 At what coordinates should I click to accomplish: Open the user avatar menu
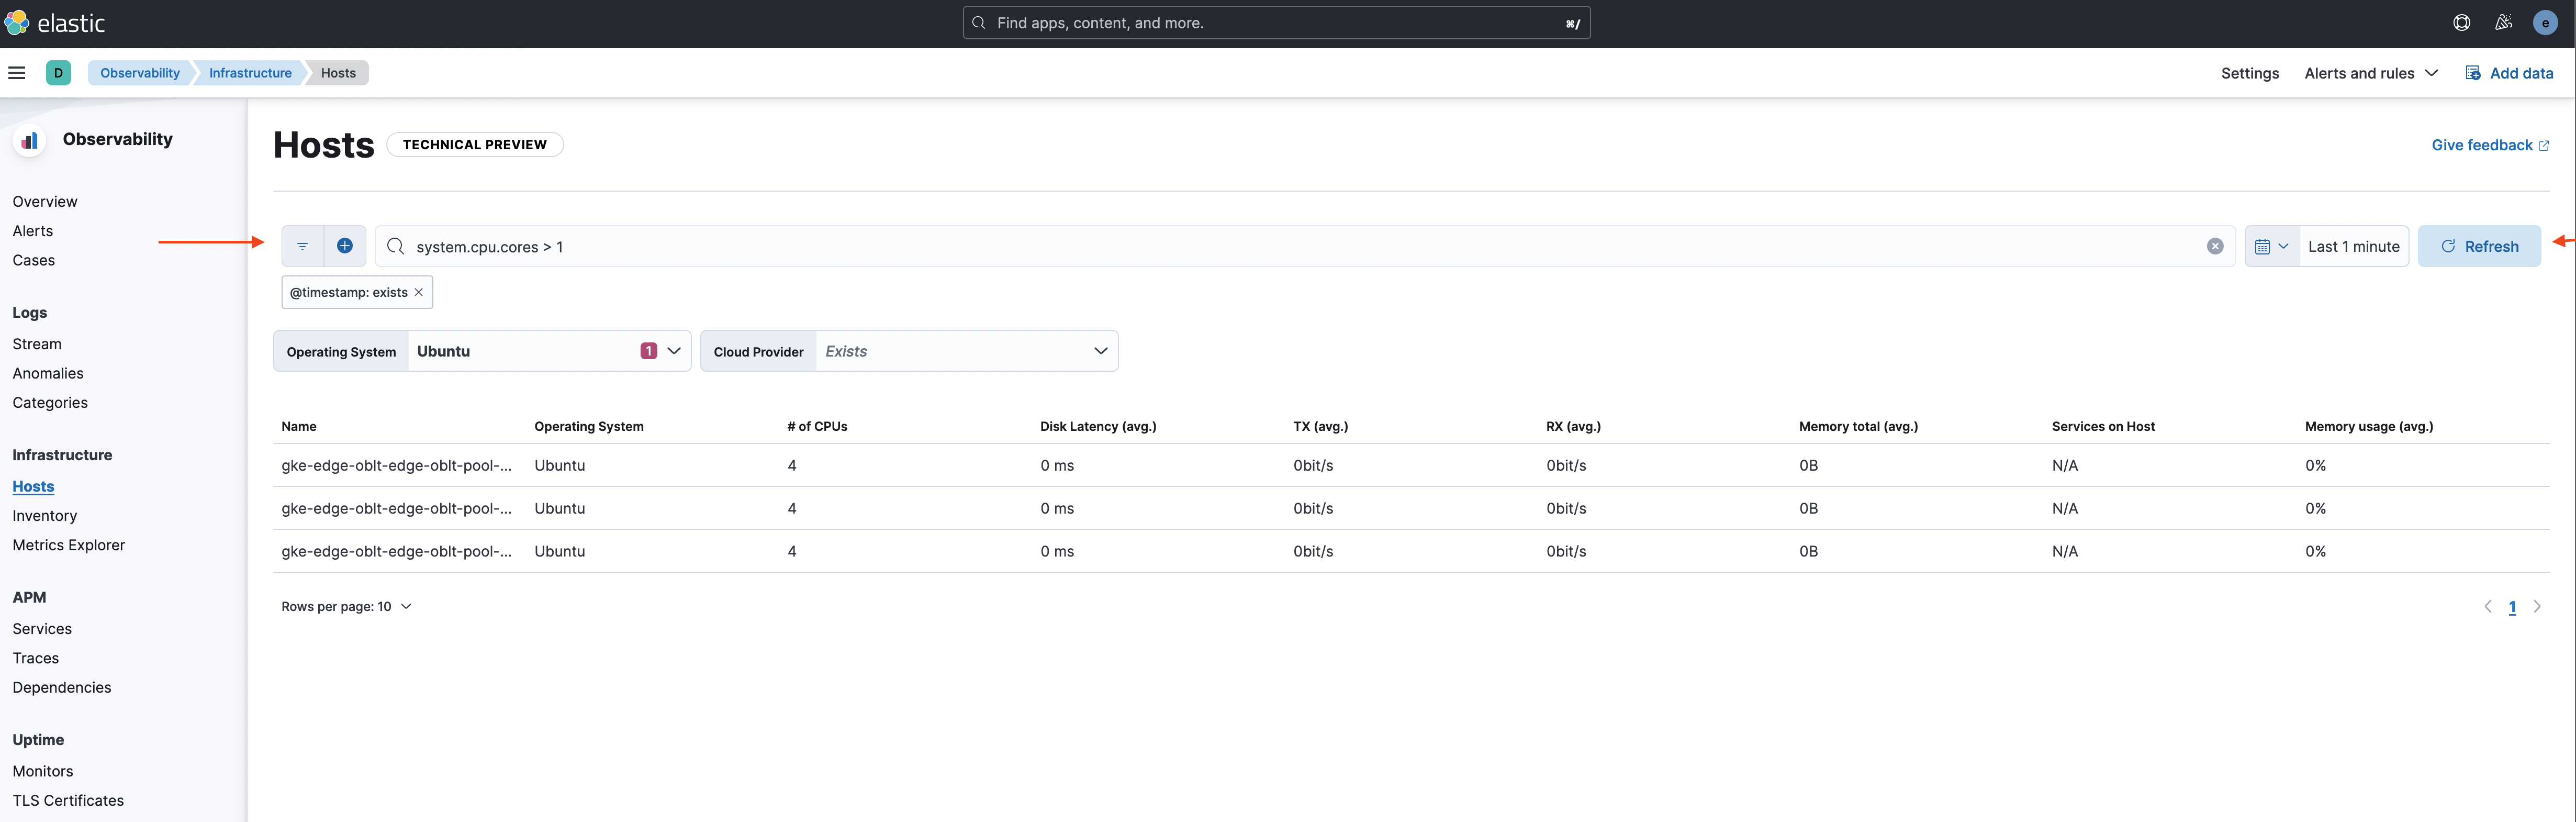click(x=2545, y=22)
